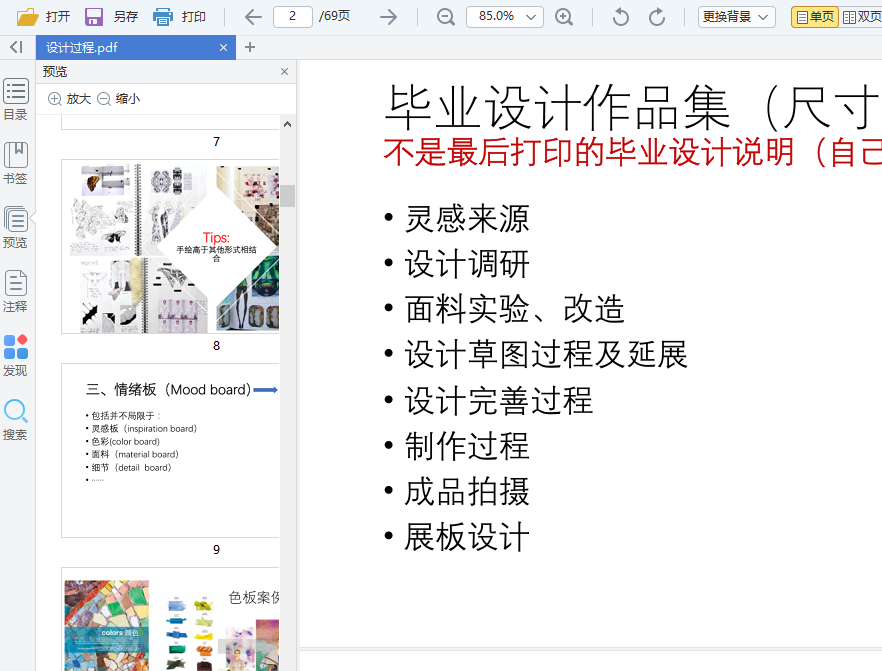Screen dimensions: 882x671
Task: Click the Save As (另存) disk icon
Action: [x=94, y=16]
